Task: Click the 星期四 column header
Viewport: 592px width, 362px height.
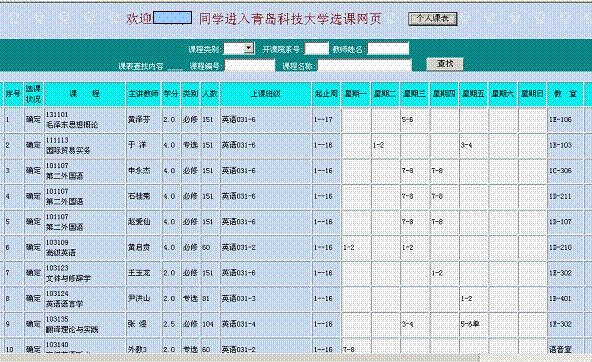Action: pyautogui.click(x=444, y=94)
